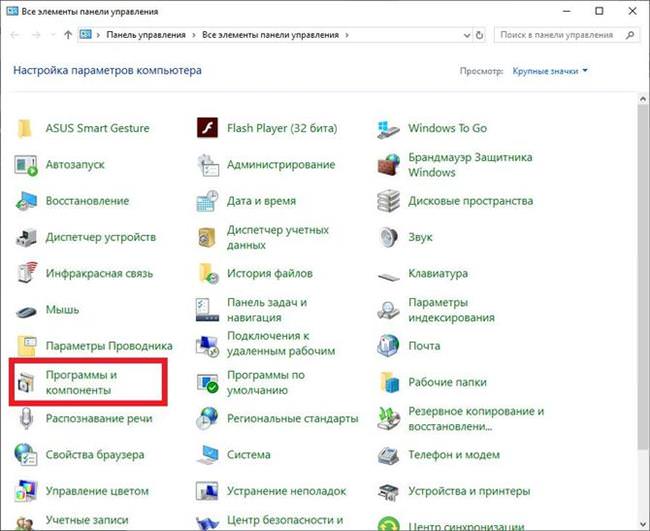Open the Windows To Go icon

pyautogui.click(x=388, y=129)
